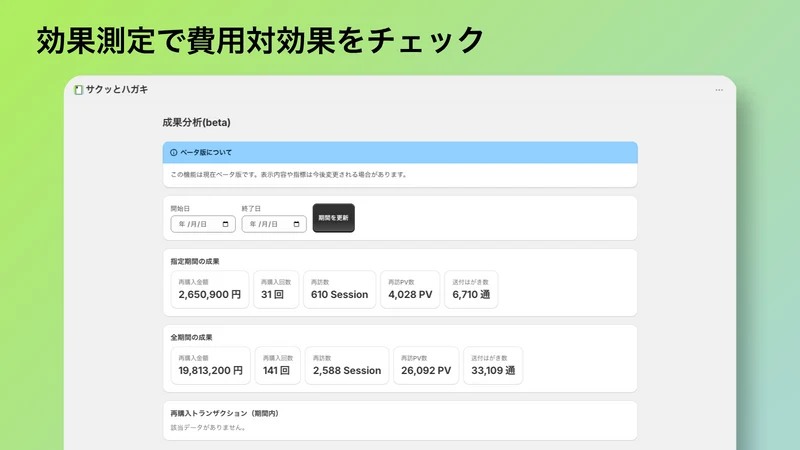Click the ベータ版について banner heading
This screenshot has width=800, height=450.
pos(206,153)
